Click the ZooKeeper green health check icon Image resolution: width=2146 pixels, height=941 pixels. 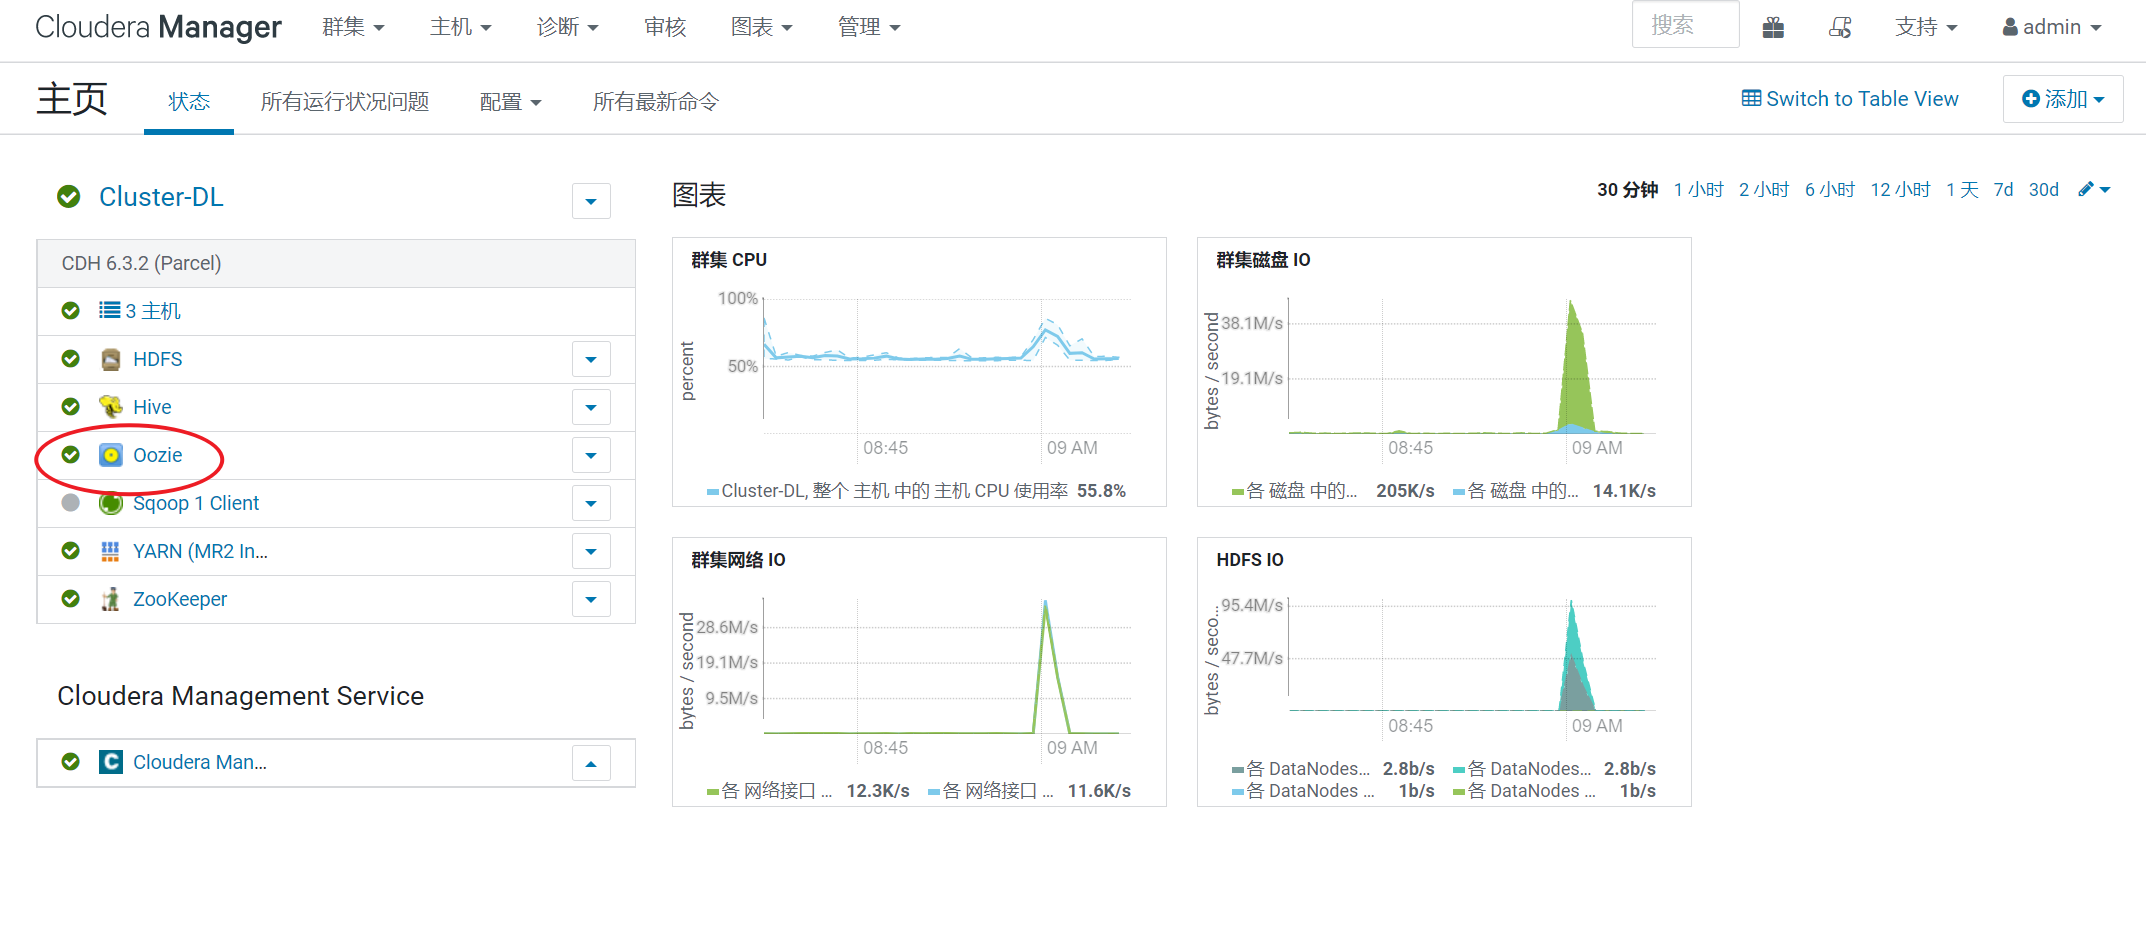click(71, 599)
